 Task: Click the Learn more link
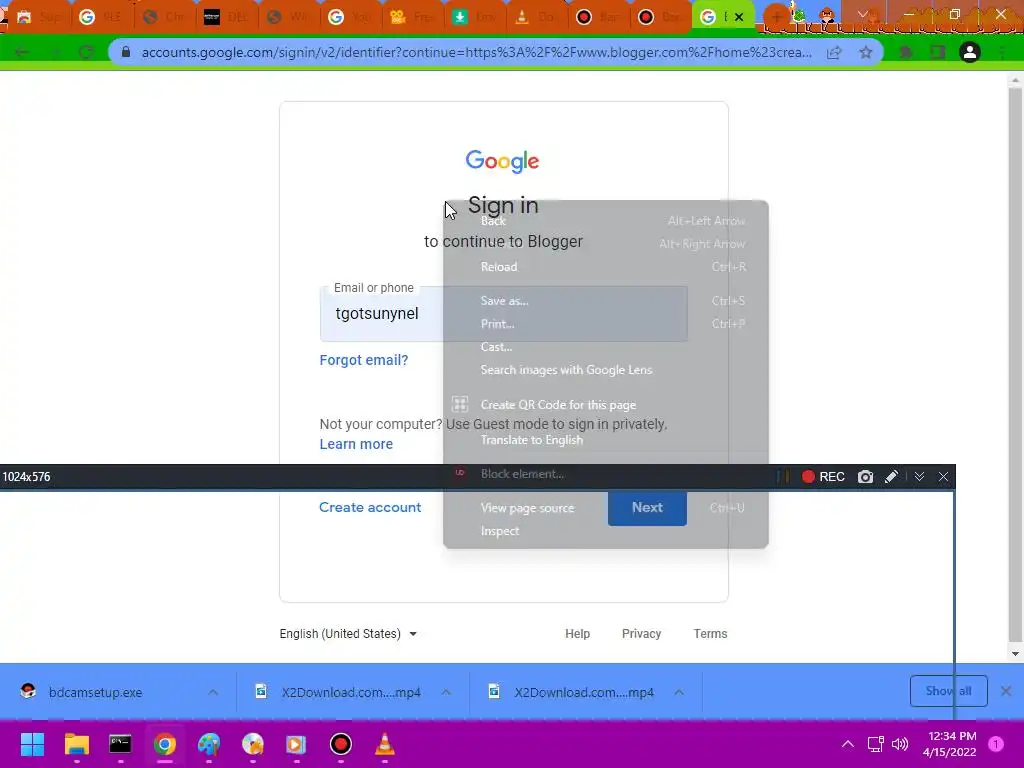pyautogui.click(x=356, y=444)
